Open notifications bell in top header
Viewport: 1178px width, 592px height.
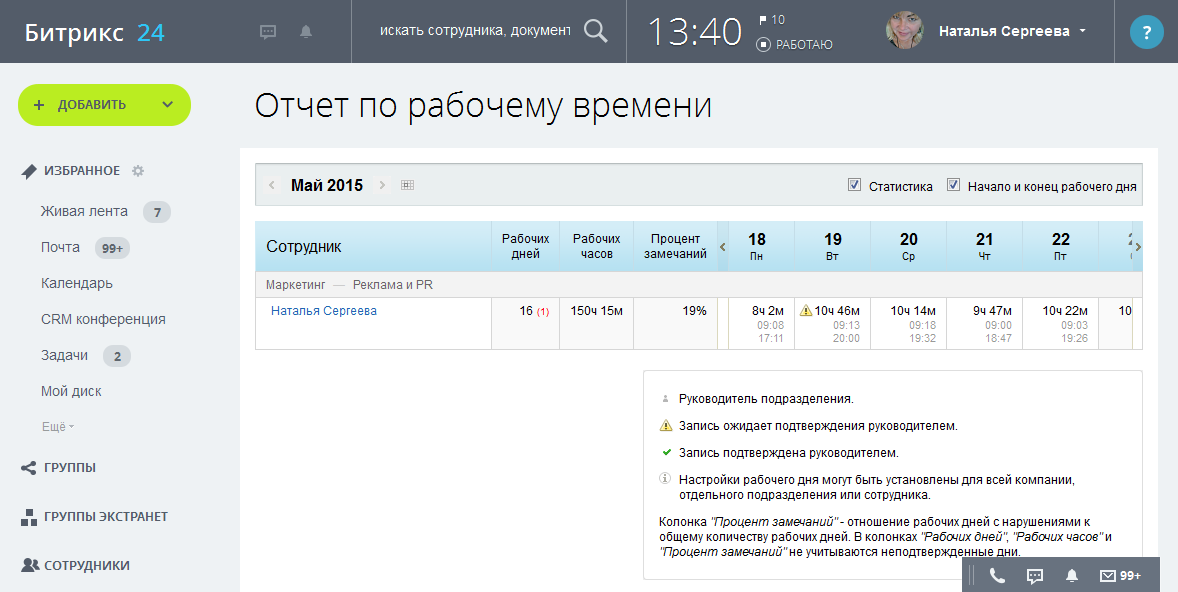[x=306, y=31]
